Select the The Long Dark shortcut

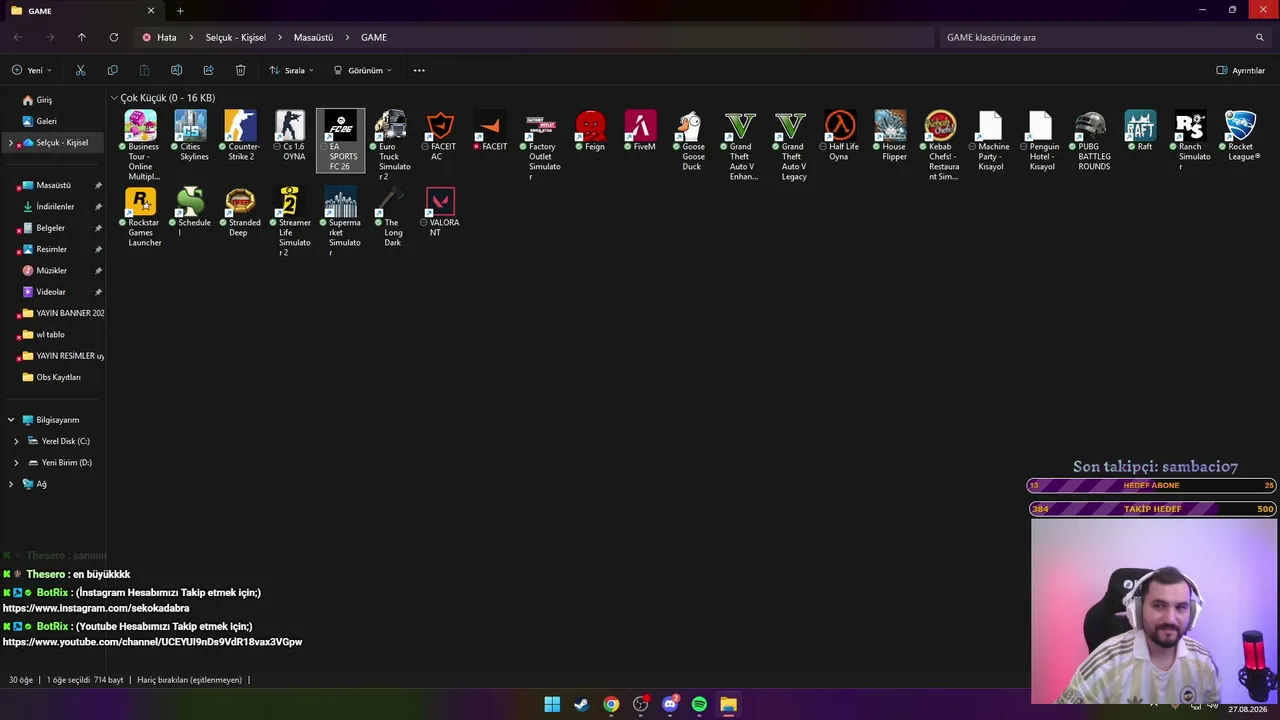pyautogui.click(x=391, y=217)
